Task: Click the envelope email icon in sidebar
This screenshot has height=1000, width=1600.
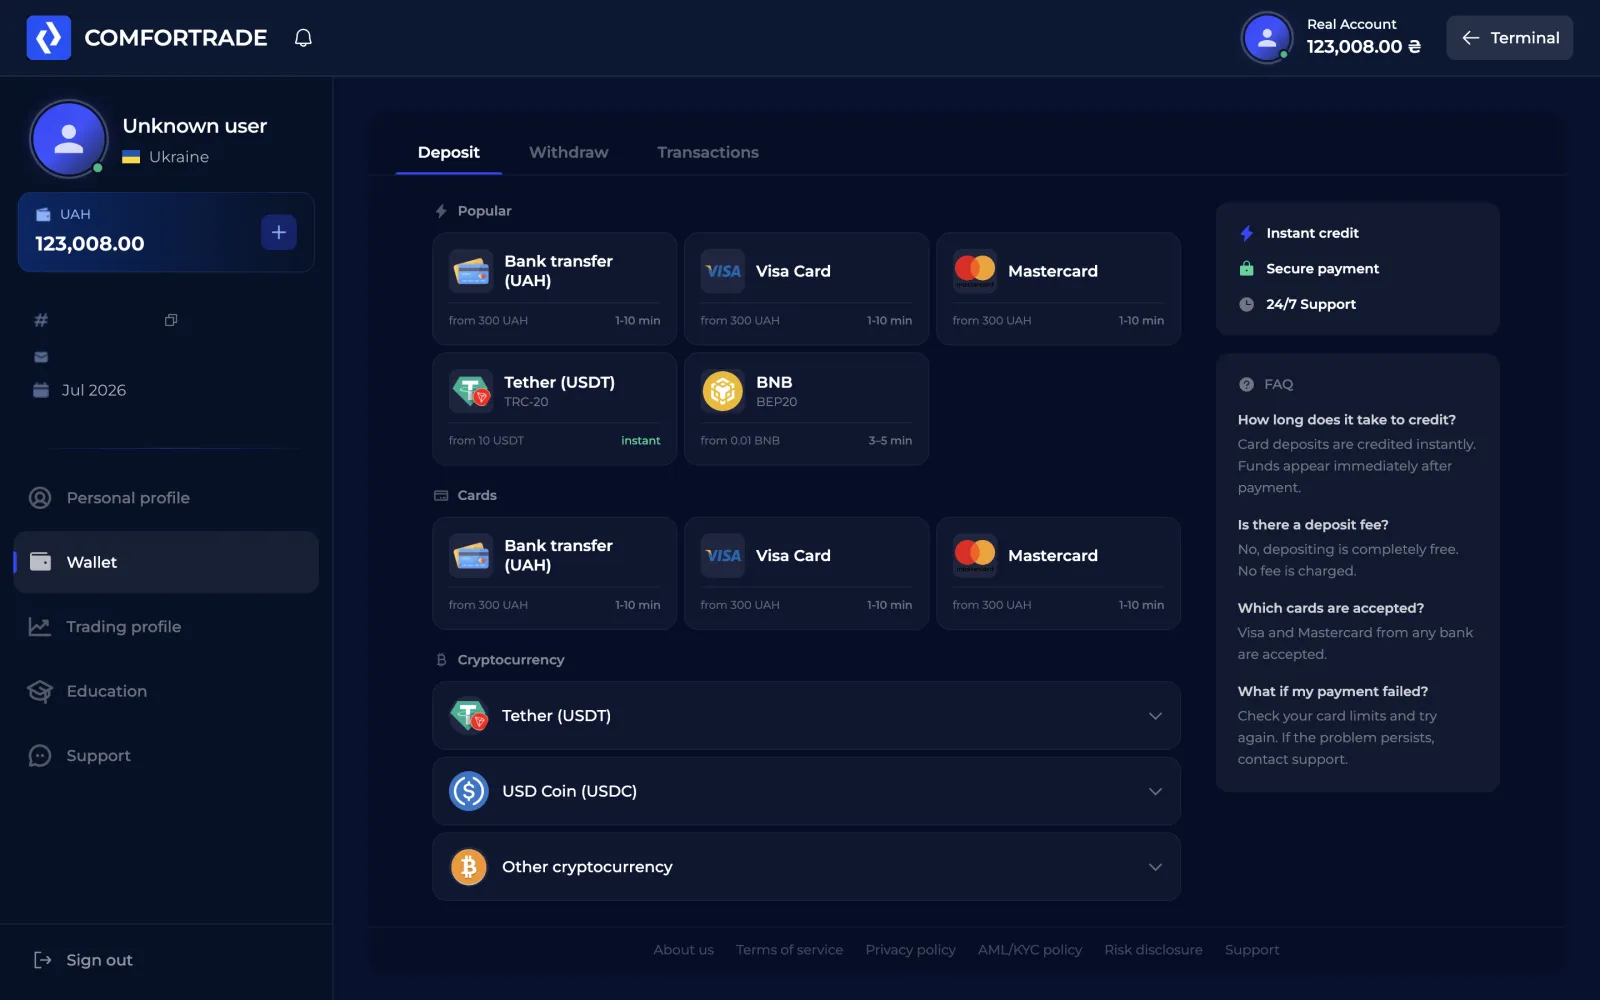Action: click(x=41, y=357)
